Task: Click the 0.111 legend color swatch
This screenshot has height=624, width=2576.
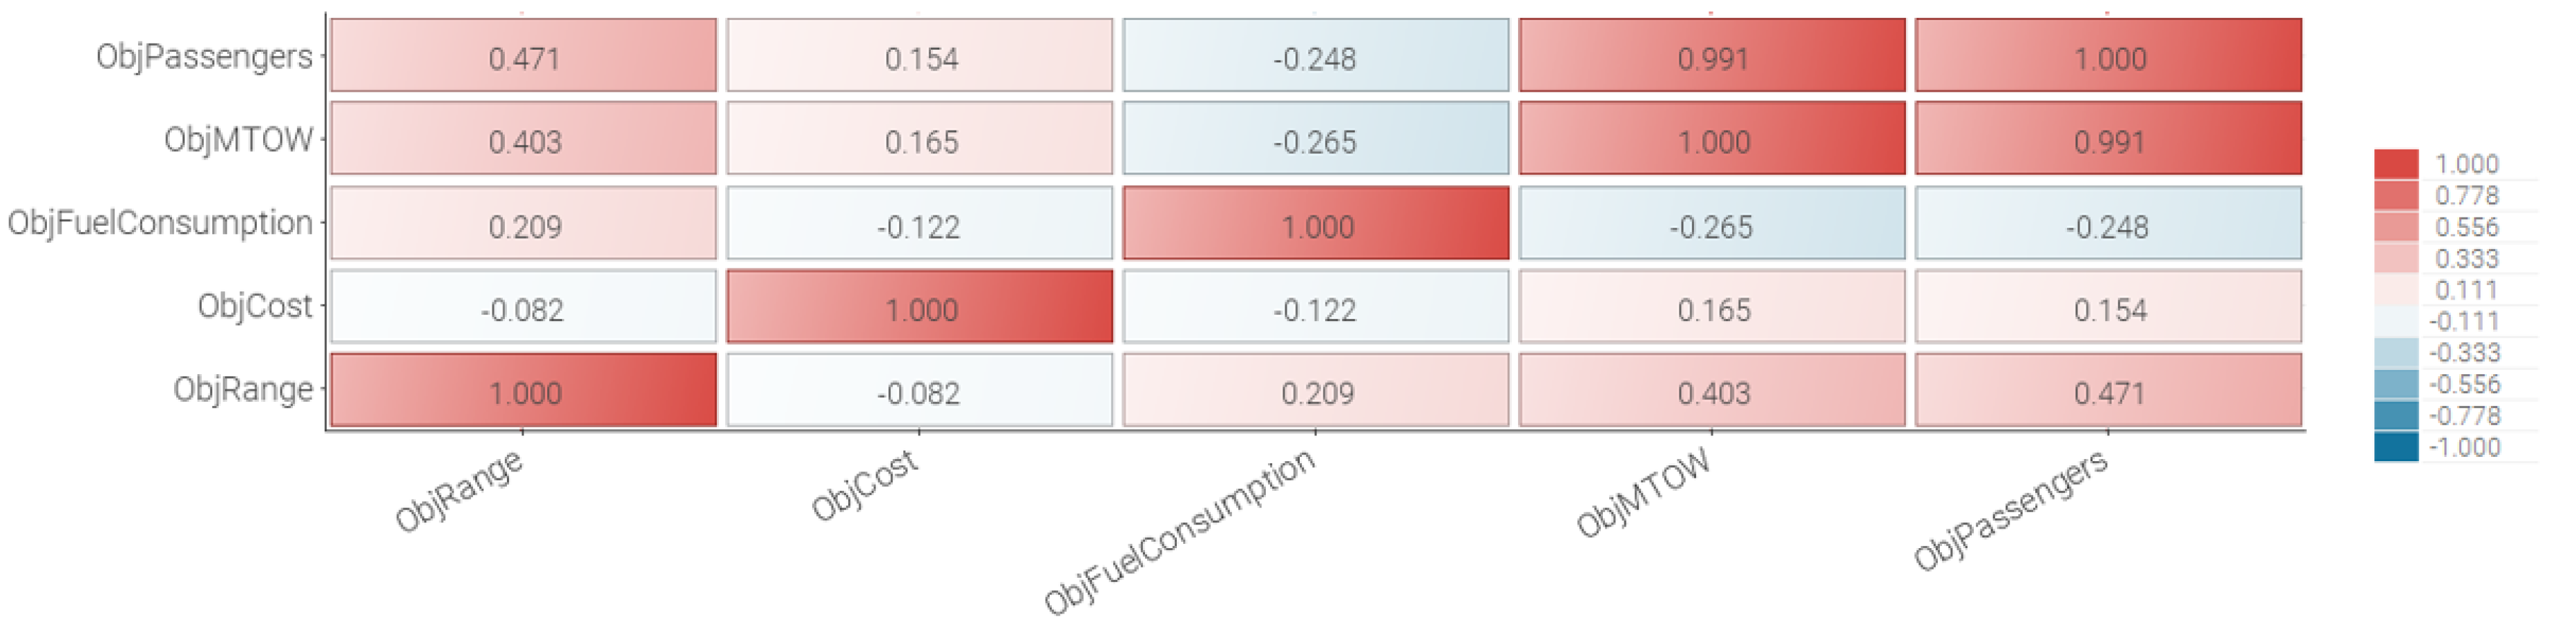Action: [2396, 290]
